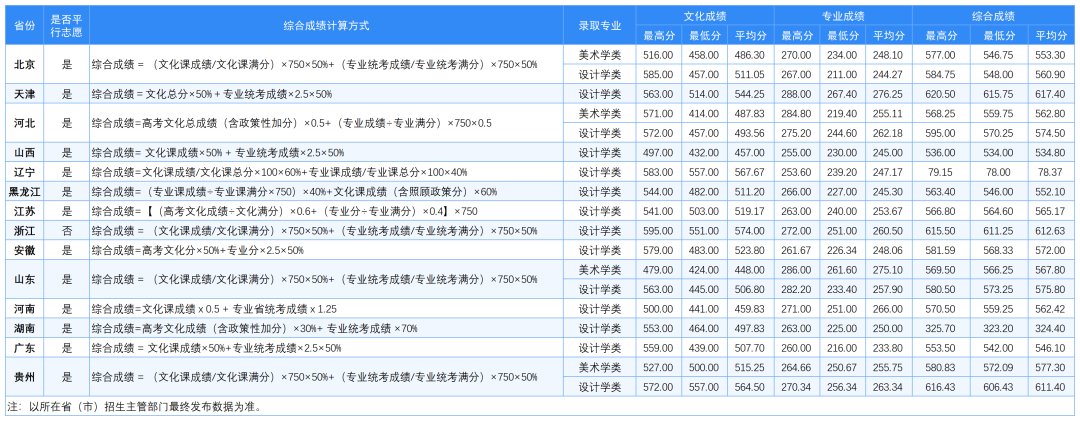
Task: Click 河南 文化成绩 平均分 value 459.83
Action: tap(750, 309)
